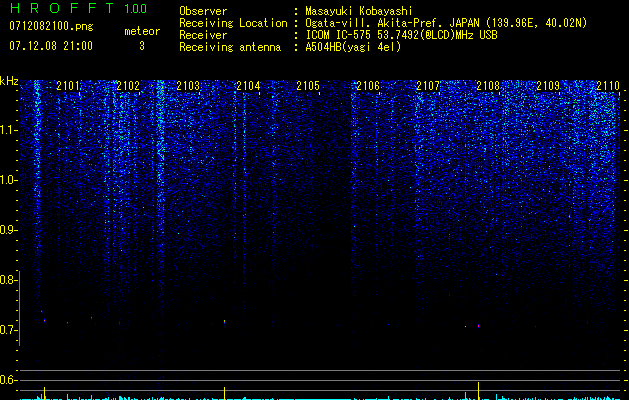Click the A504HB(yagi 4el) antenna text

coord(353,47)
